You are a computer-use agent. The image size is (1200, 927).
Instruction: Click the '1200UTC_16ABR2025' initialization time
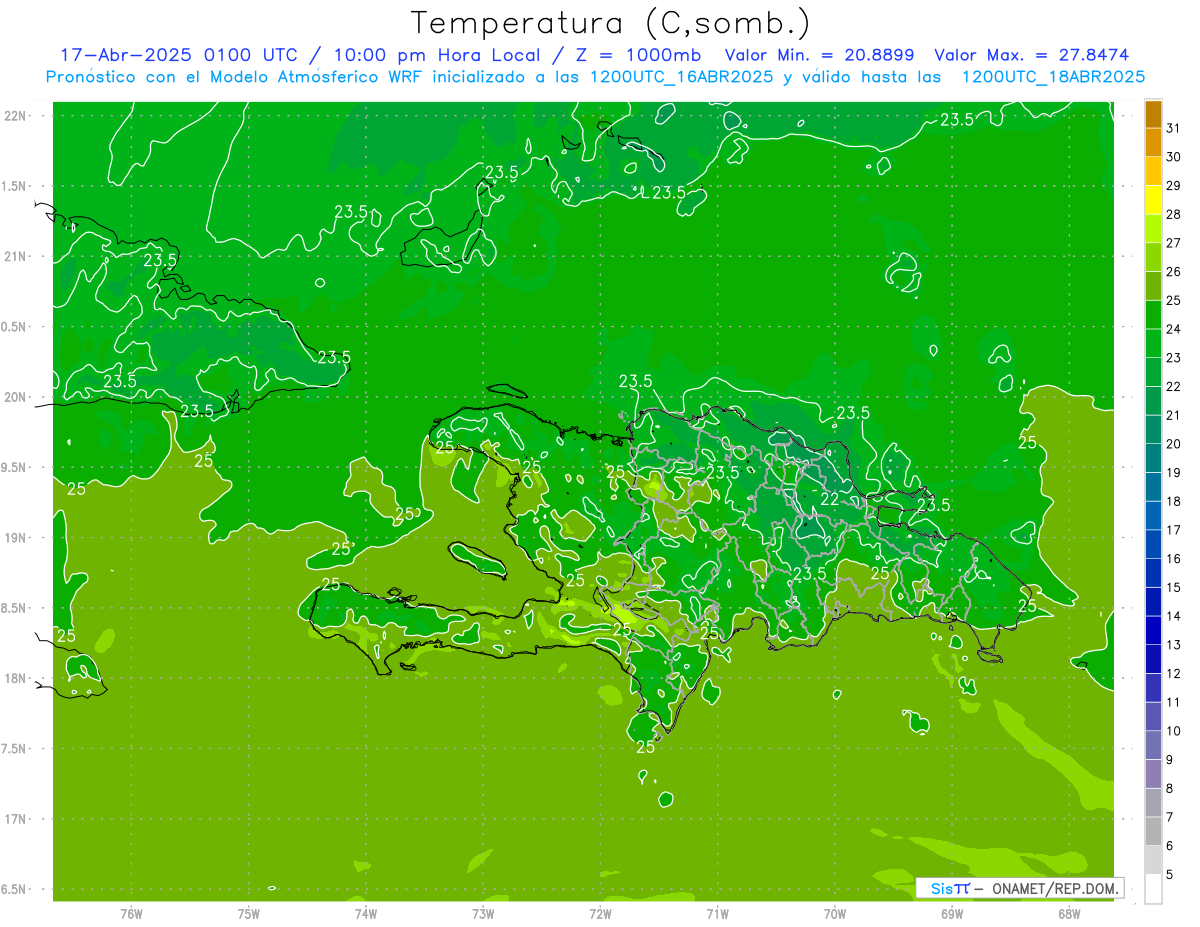[x=680, y=77]
